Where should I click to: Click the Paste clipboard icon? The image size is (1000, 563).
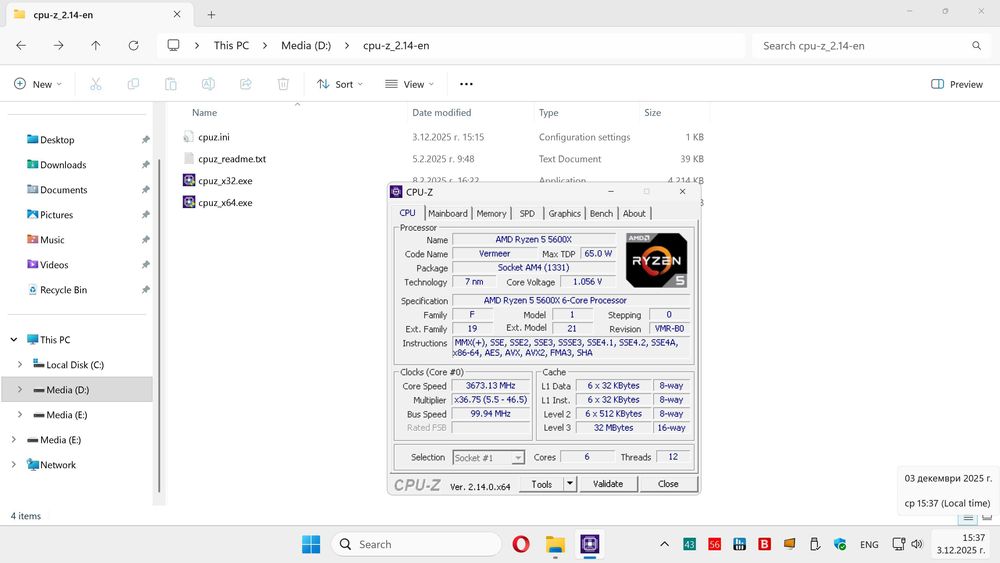pos(170,84)
